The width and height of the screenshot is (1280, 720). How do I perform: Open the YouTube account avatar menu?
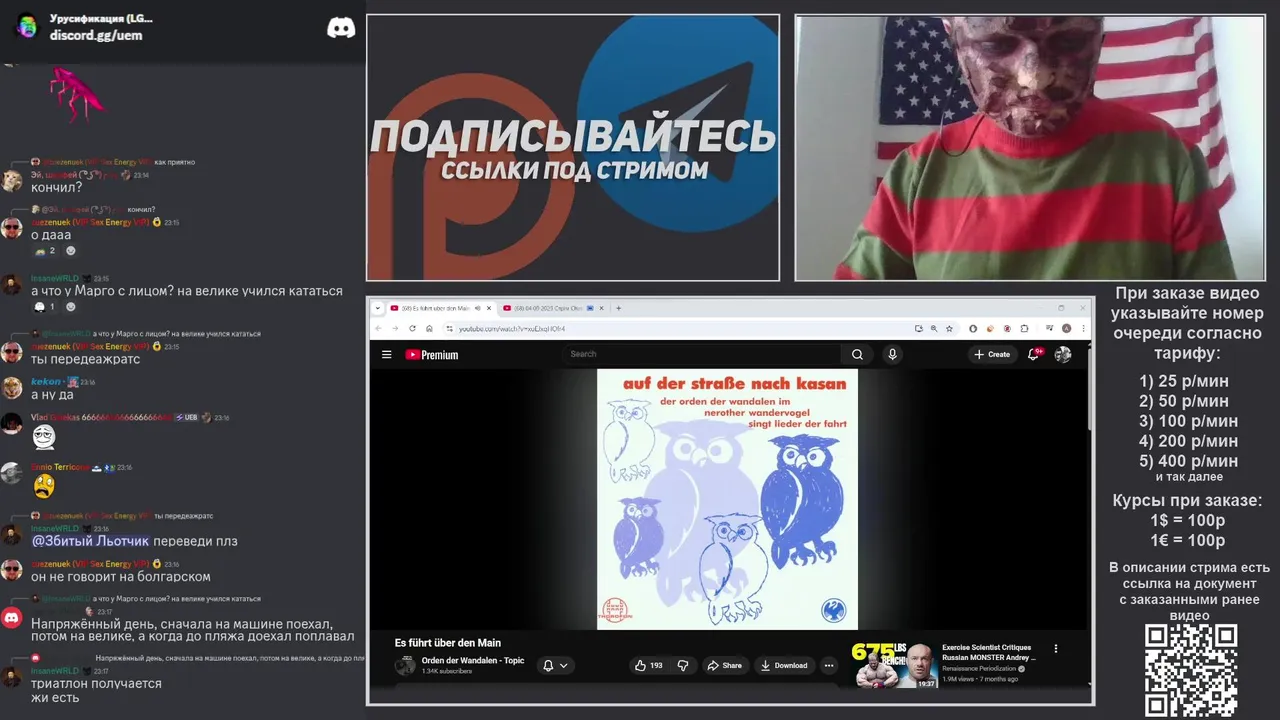tap(1063, 354)
